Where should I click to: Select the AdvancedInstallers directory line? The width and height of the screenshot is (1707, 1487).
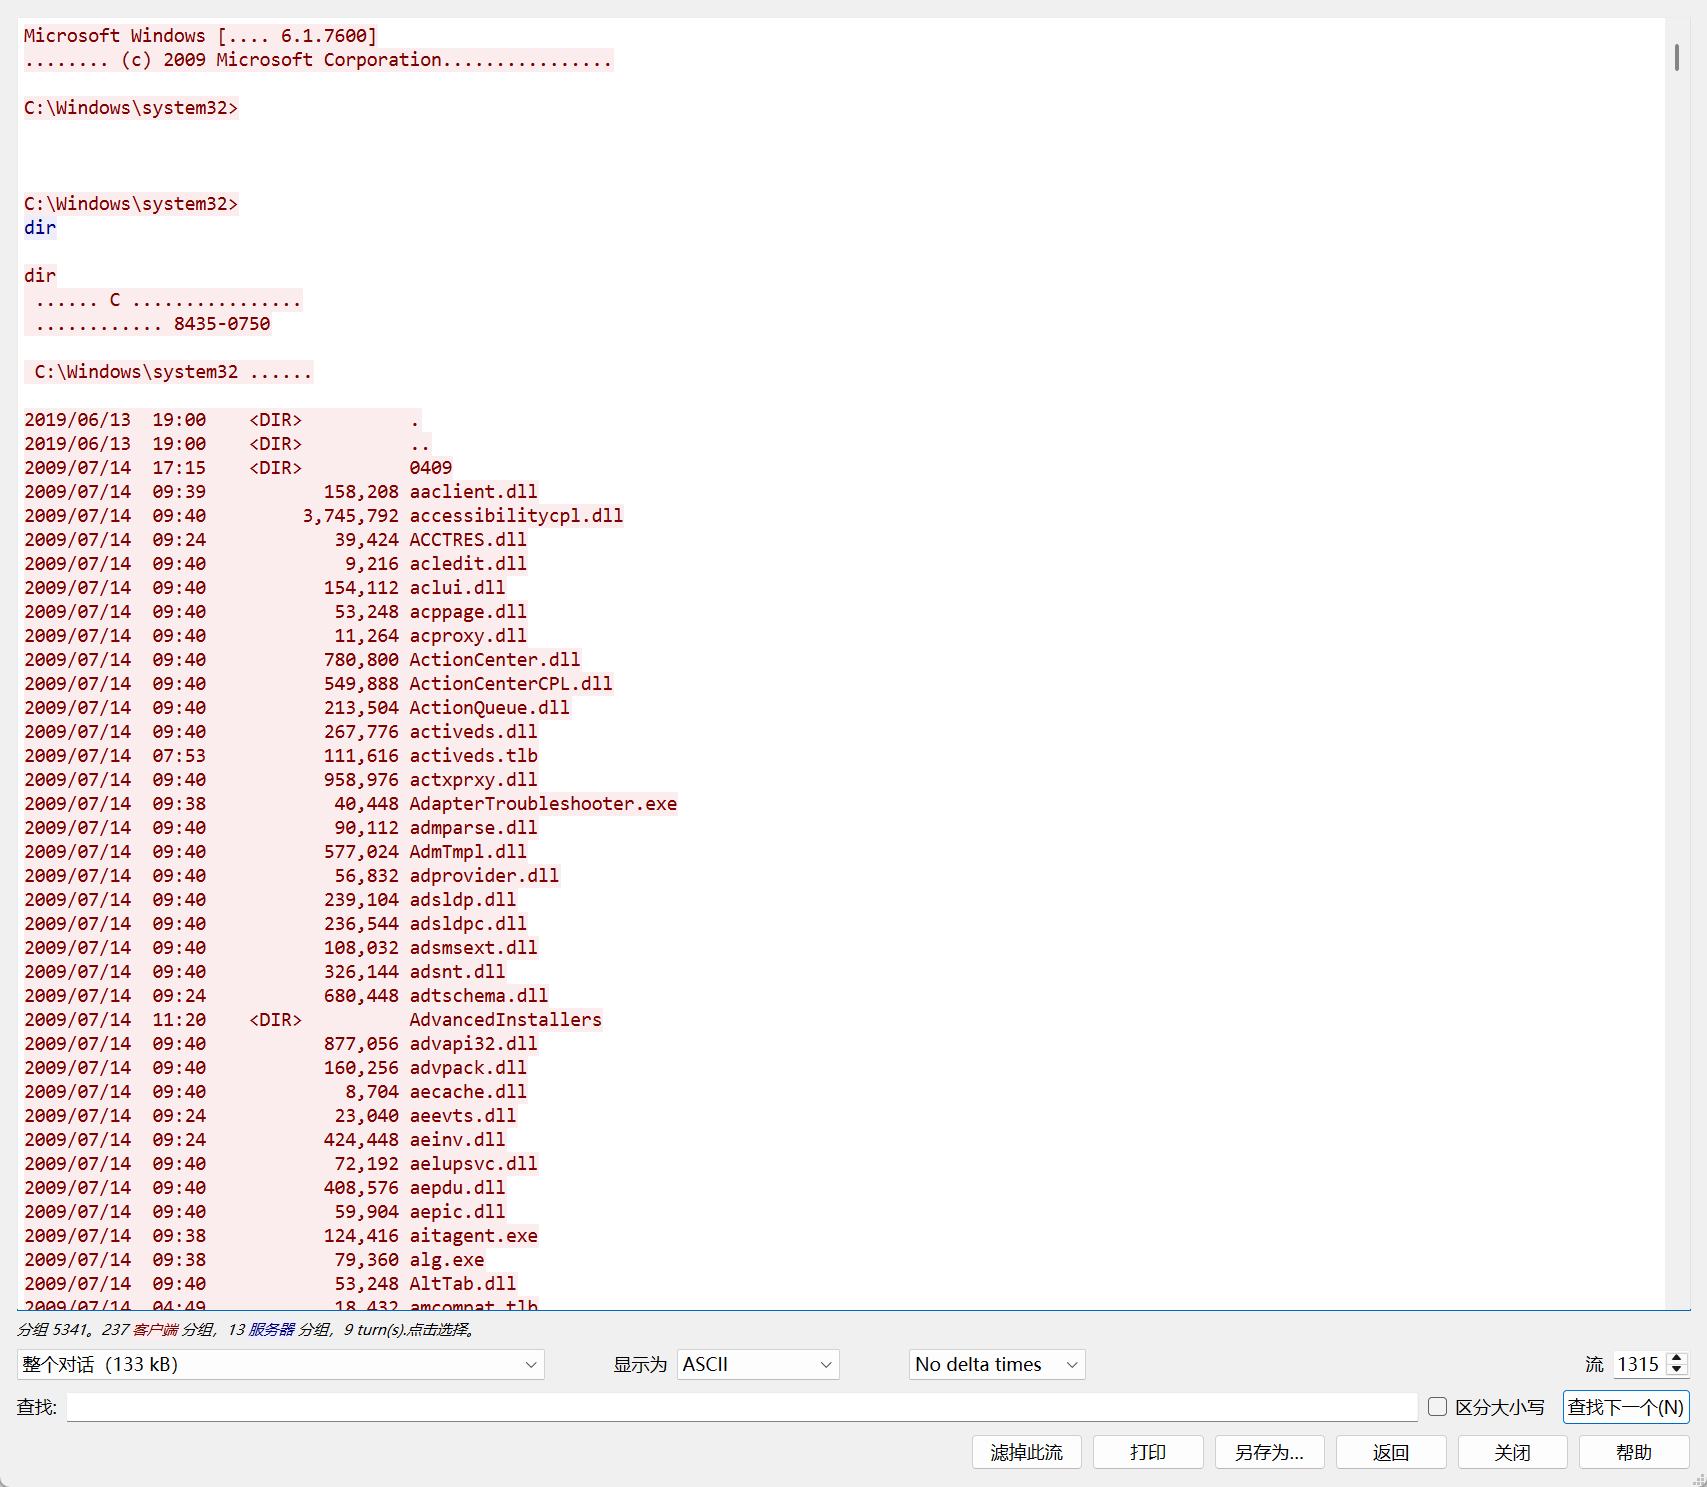click(505, 1020)
